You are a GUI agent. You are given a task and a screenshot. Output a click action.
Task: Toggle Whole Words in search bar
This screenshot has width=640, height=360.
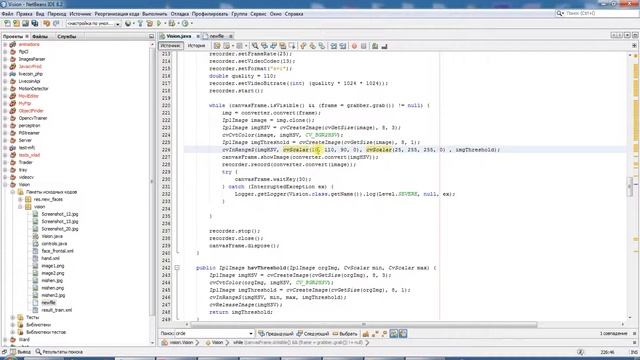click(x=375, y=334)
